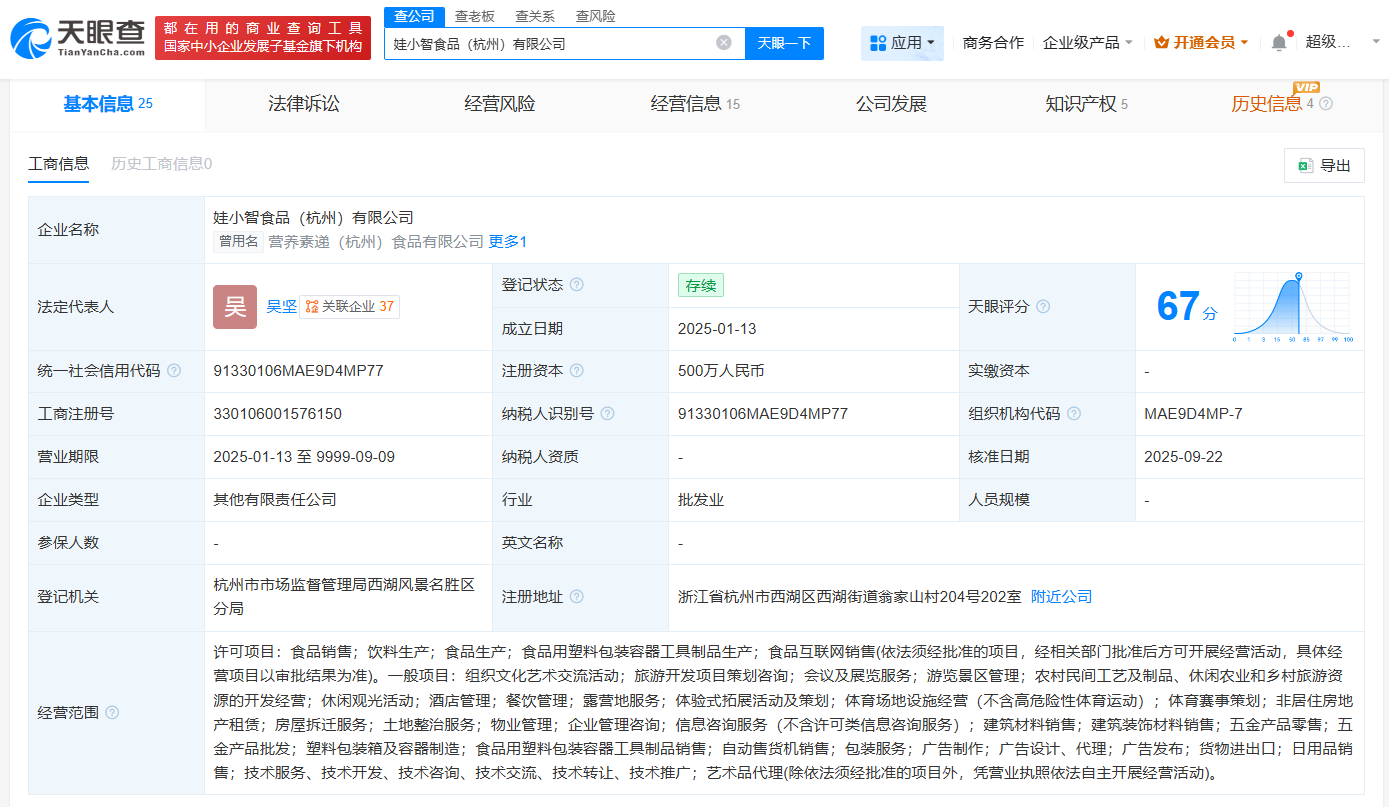The height and width of the screenshot is (807, 1389).
Task: Click the grid icon beside 应用
Action: click(880, 42)
